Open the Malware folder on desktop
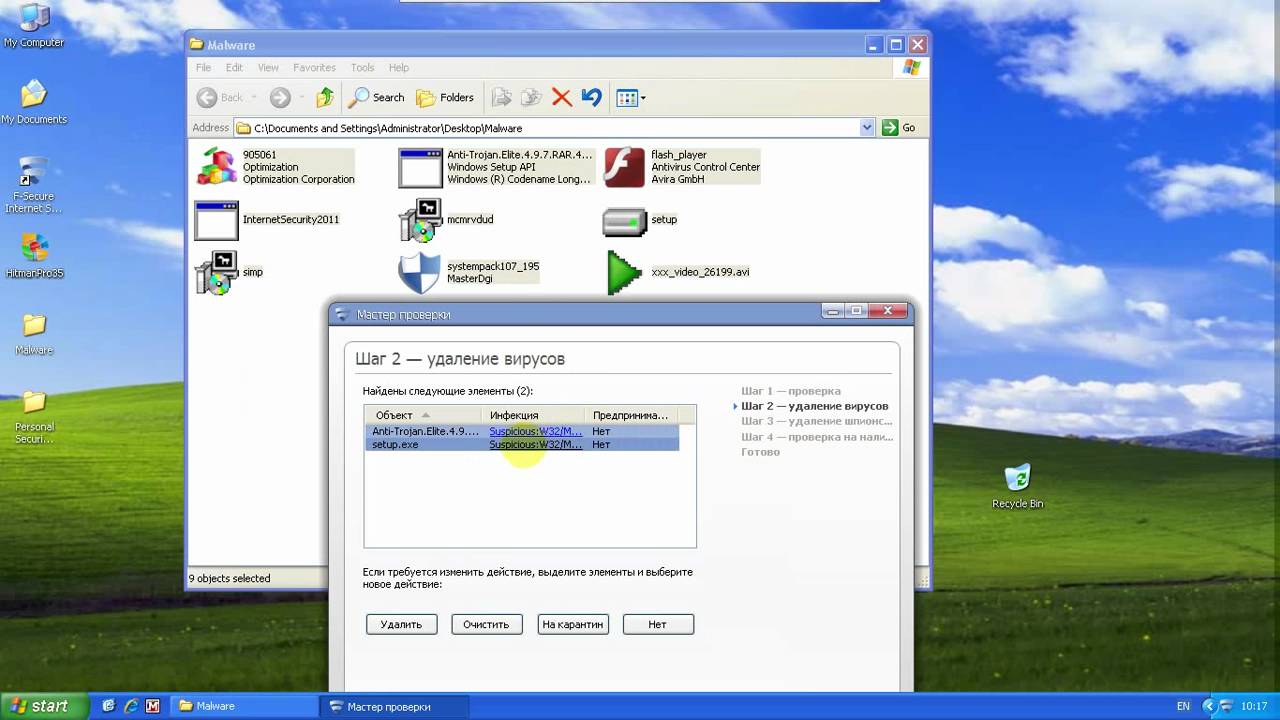This screenshot has width=1280, height=720. tap(34, 334)
